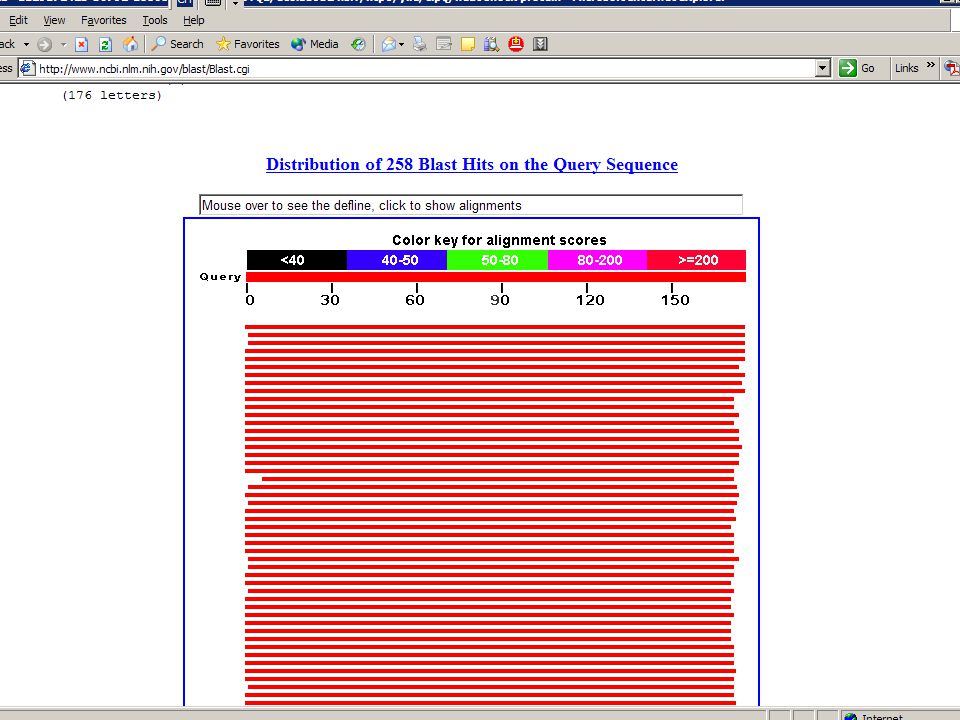Viewport: 960px width, 720px height.
Task: Click the axis label "90"
Action: (x=500, y=300)
